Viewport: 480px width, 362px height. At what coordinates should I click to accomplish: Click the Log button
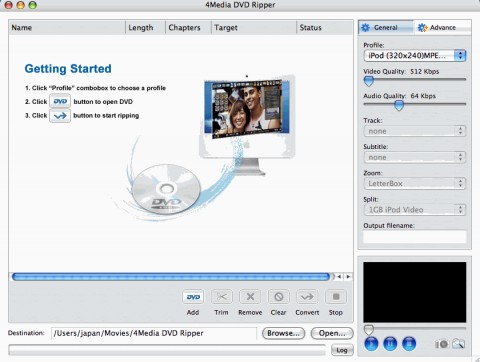(x=342, y=350)
